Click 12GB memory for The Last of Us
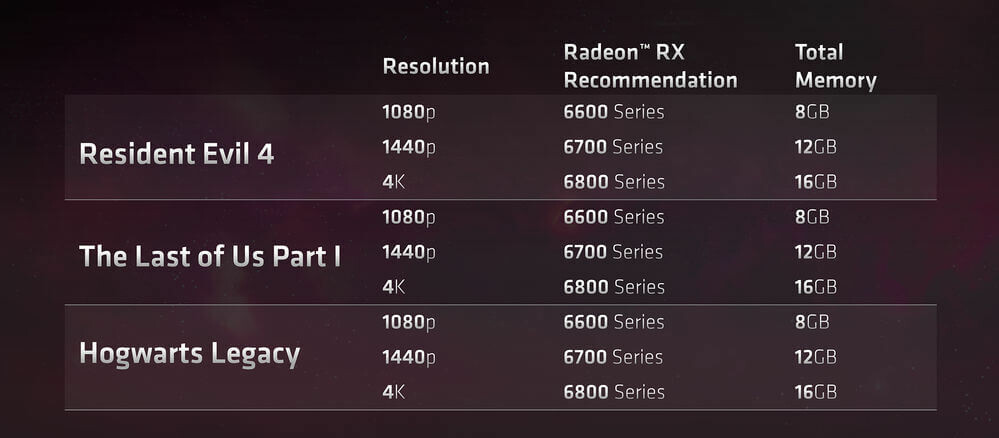999x438 pixels. pos(815,252)
